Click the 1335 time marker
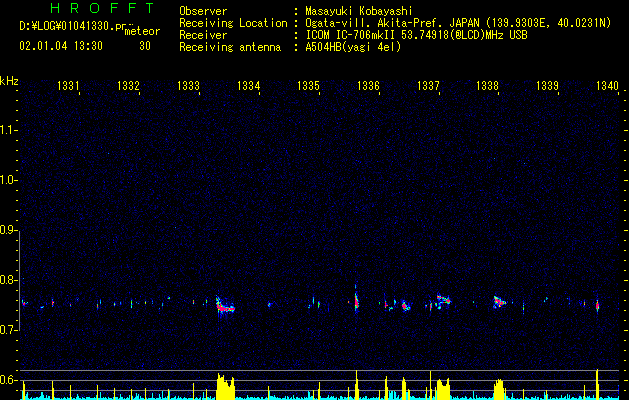629x400 pixels. [308, 85]
